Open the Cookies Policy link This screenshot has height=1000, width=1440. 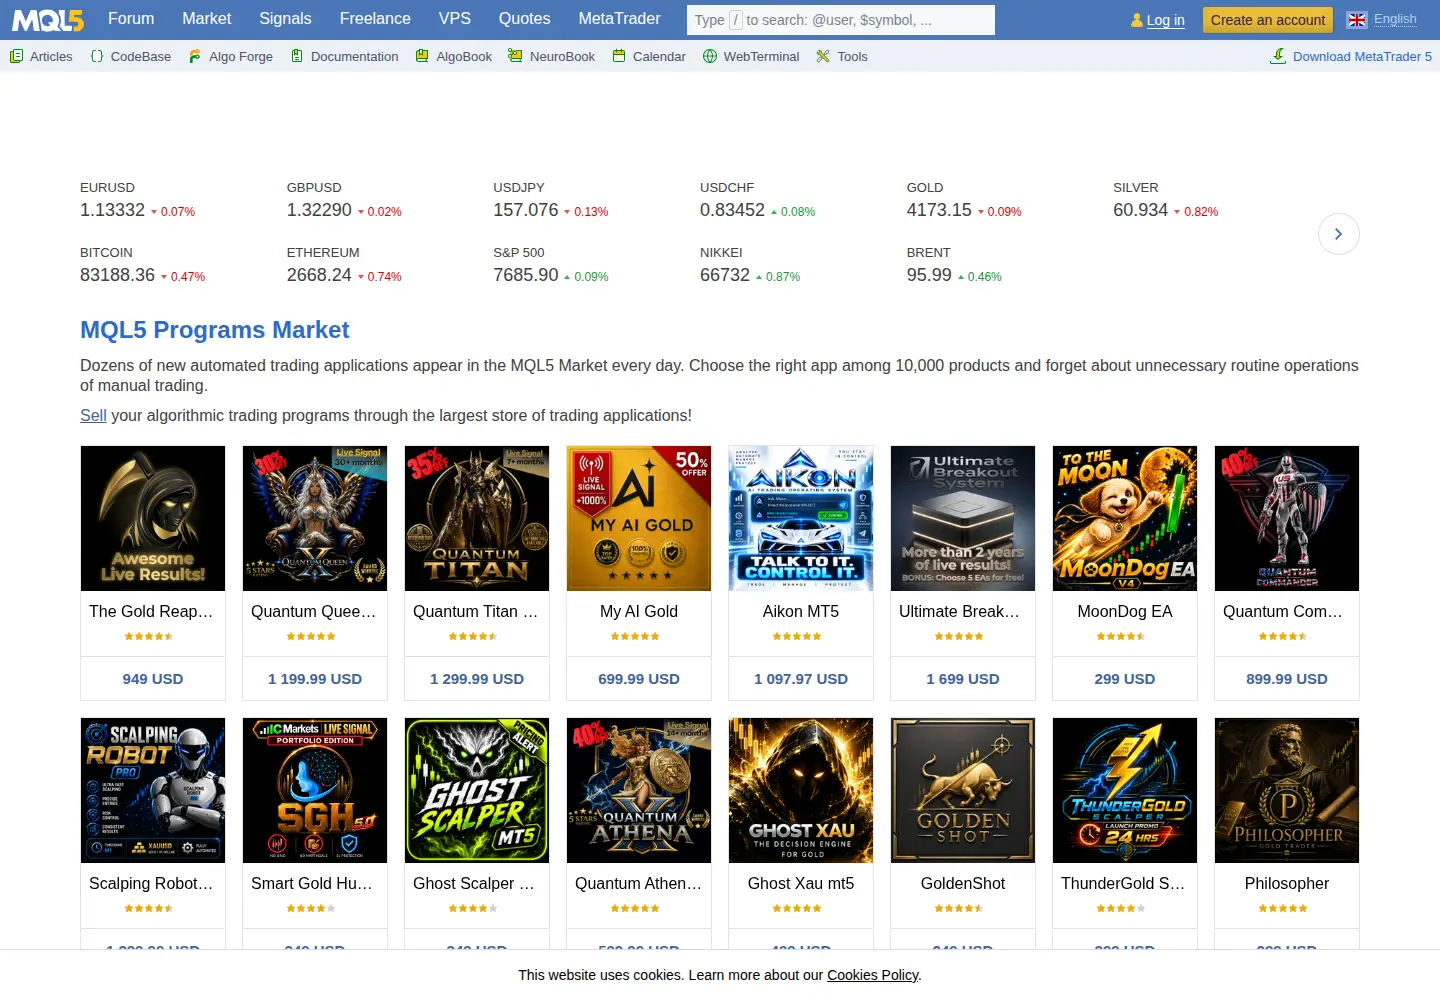[873, 975]
